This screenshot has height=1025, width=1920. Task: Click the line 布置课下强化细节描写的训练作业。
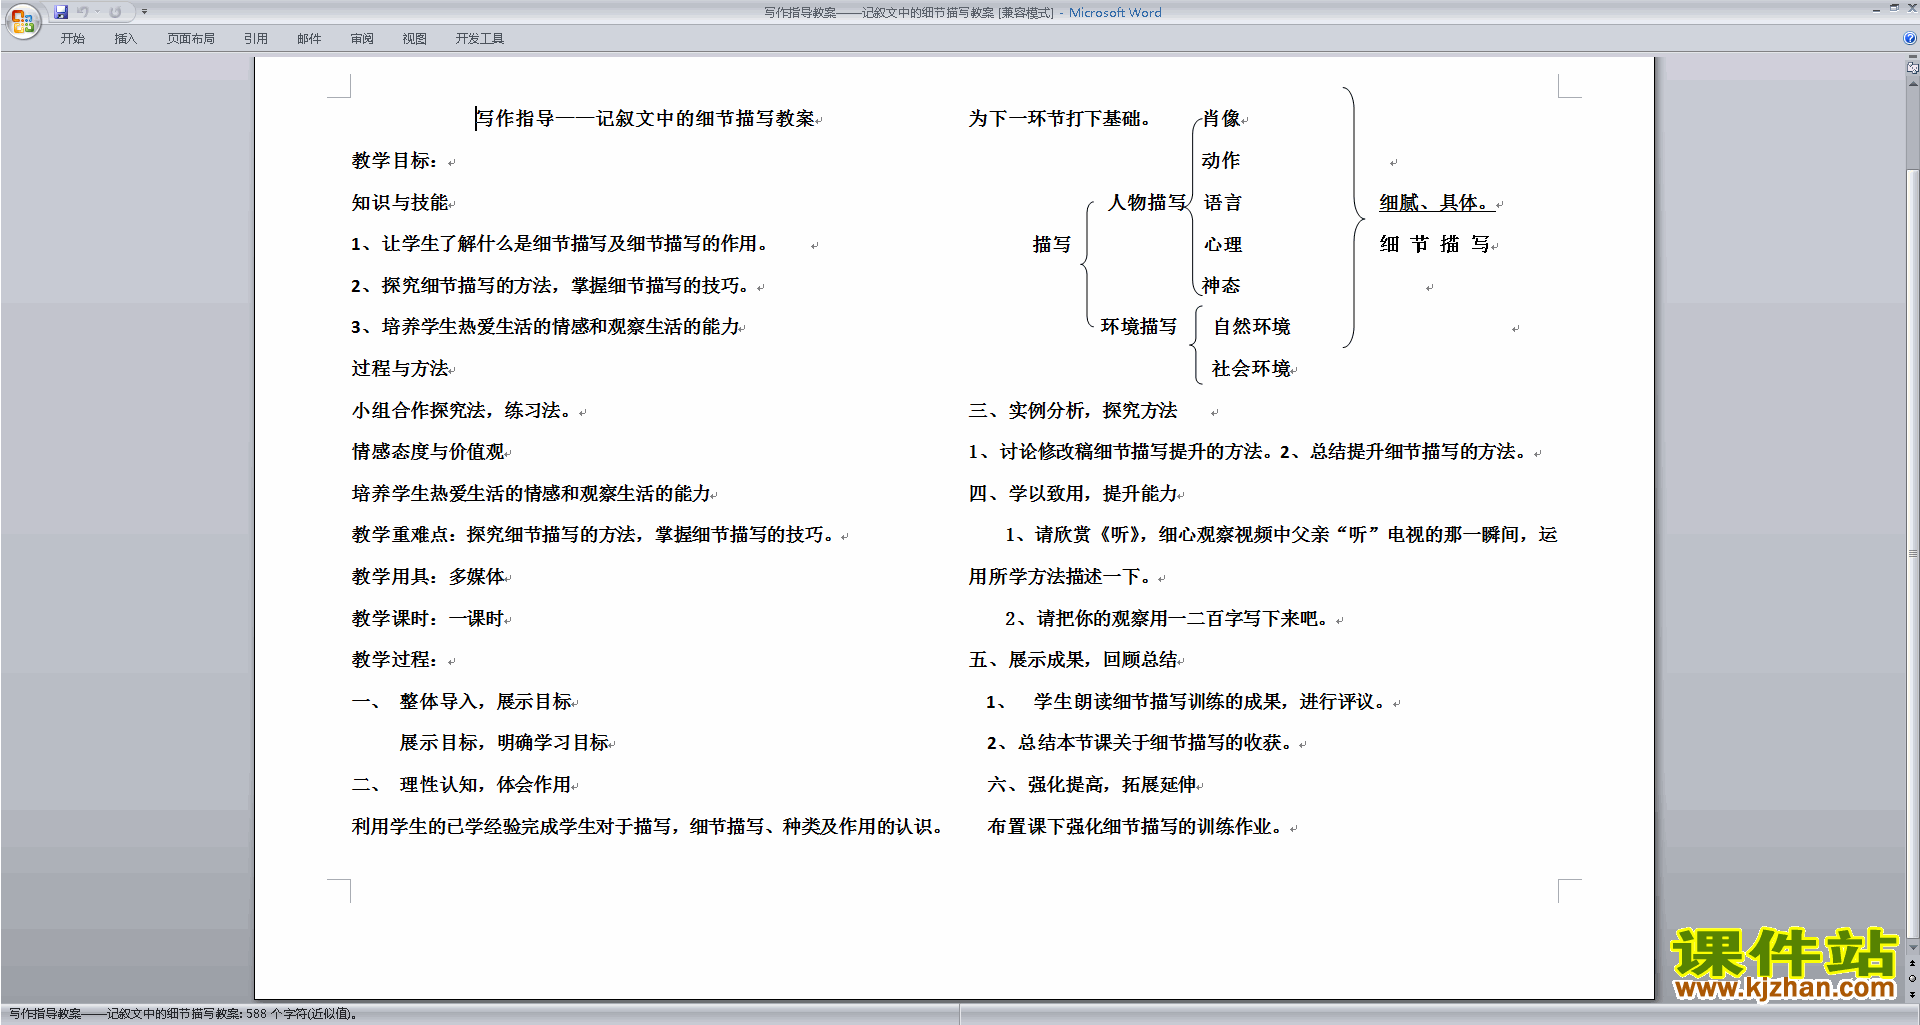click(x=1137, y=827)
